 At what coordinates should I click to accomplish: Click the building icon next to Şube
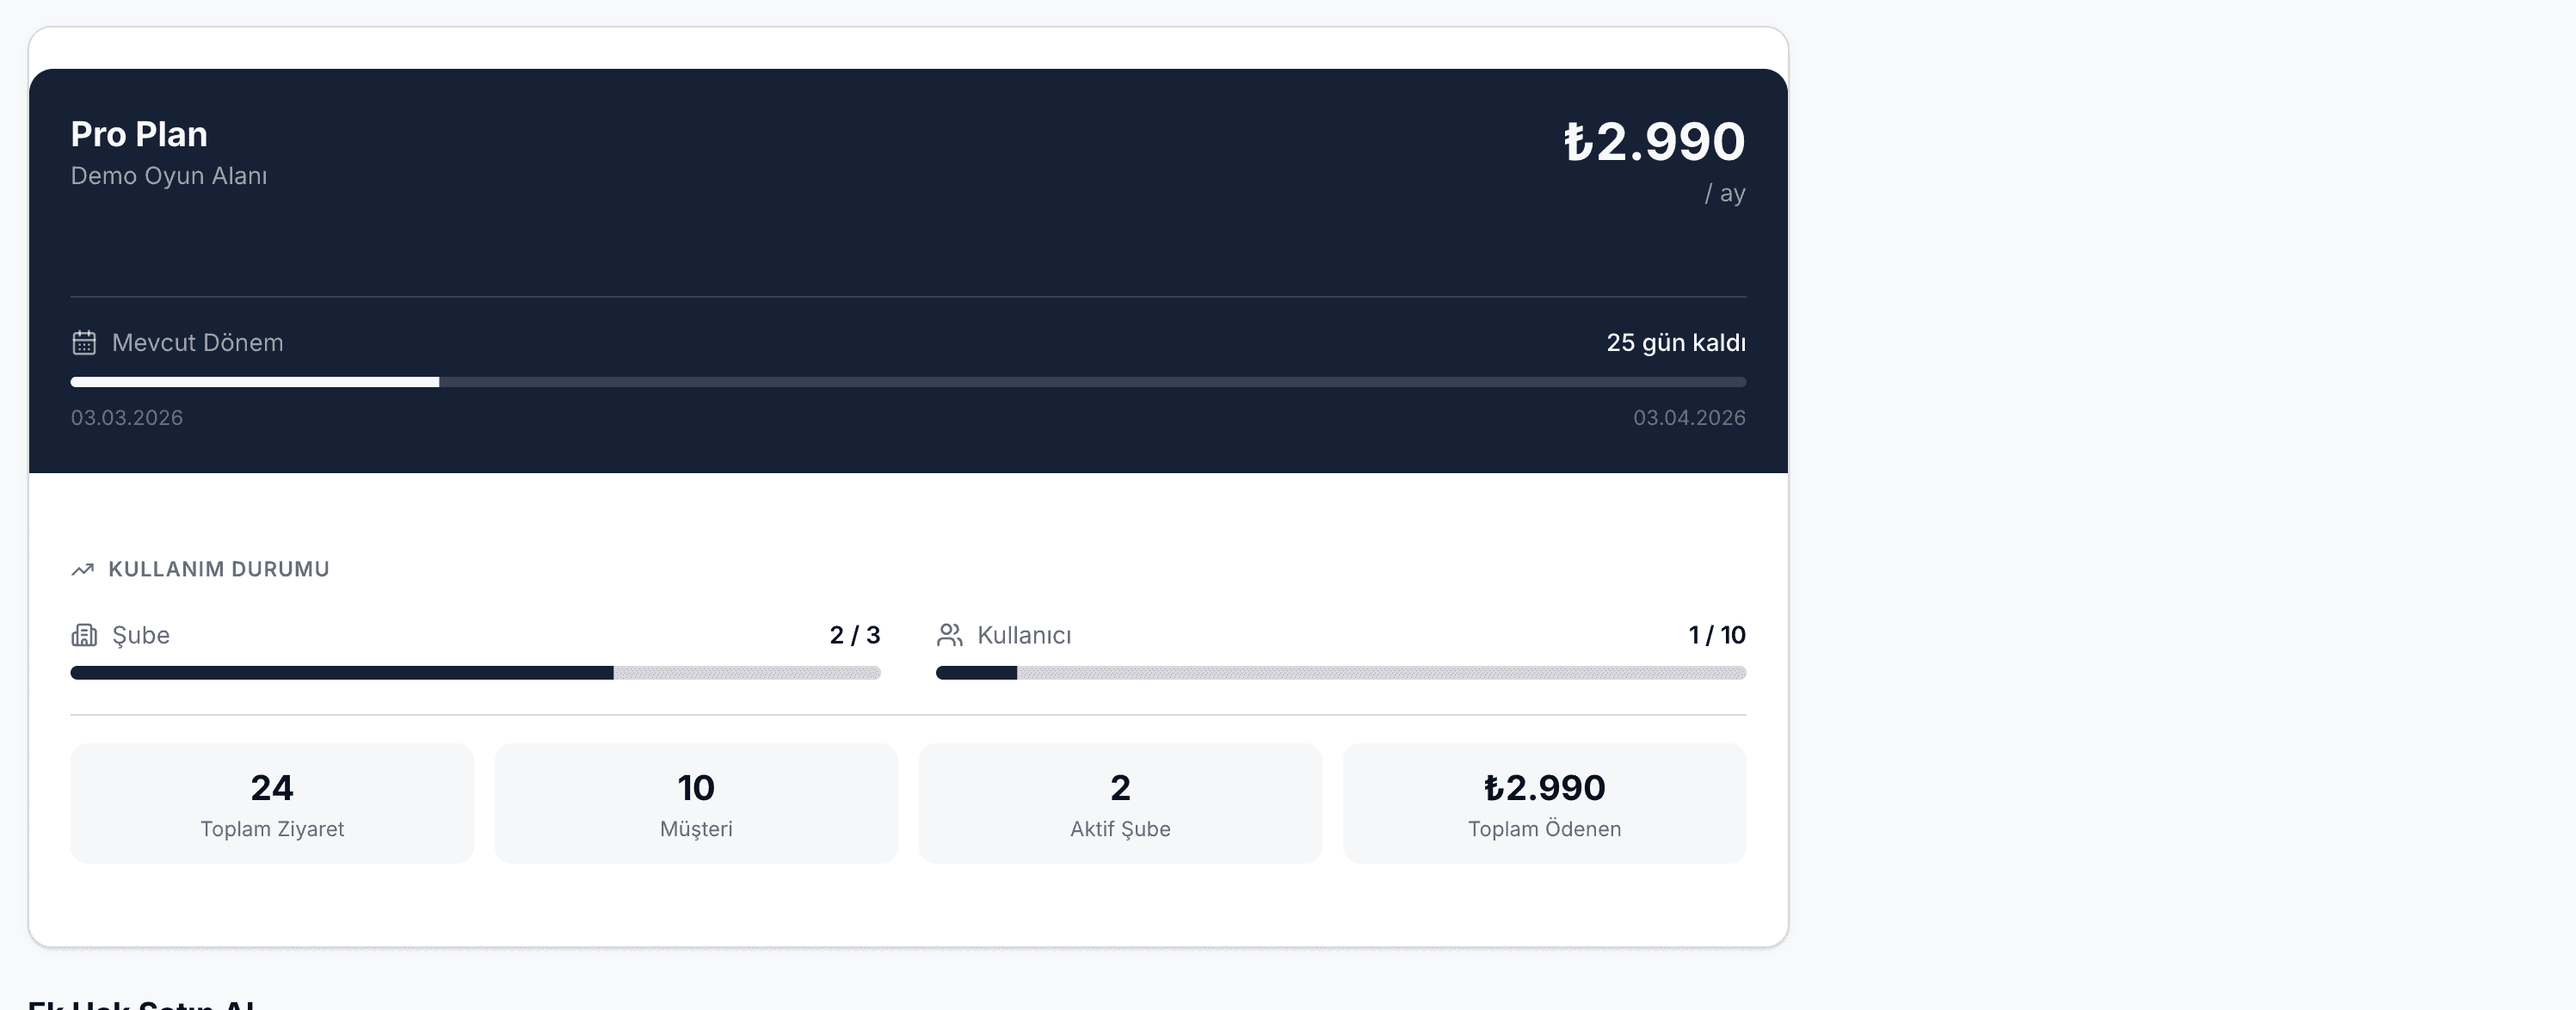click(84, 635)
